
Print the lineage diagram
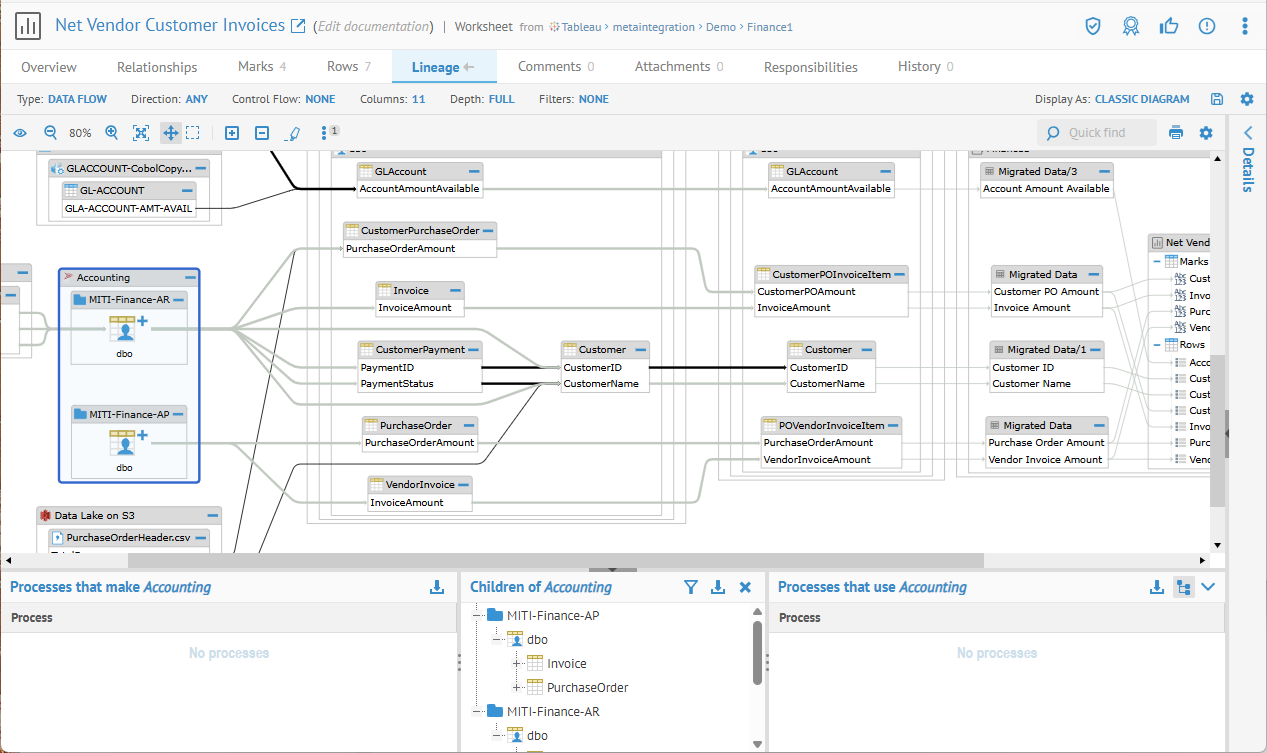1176,133
